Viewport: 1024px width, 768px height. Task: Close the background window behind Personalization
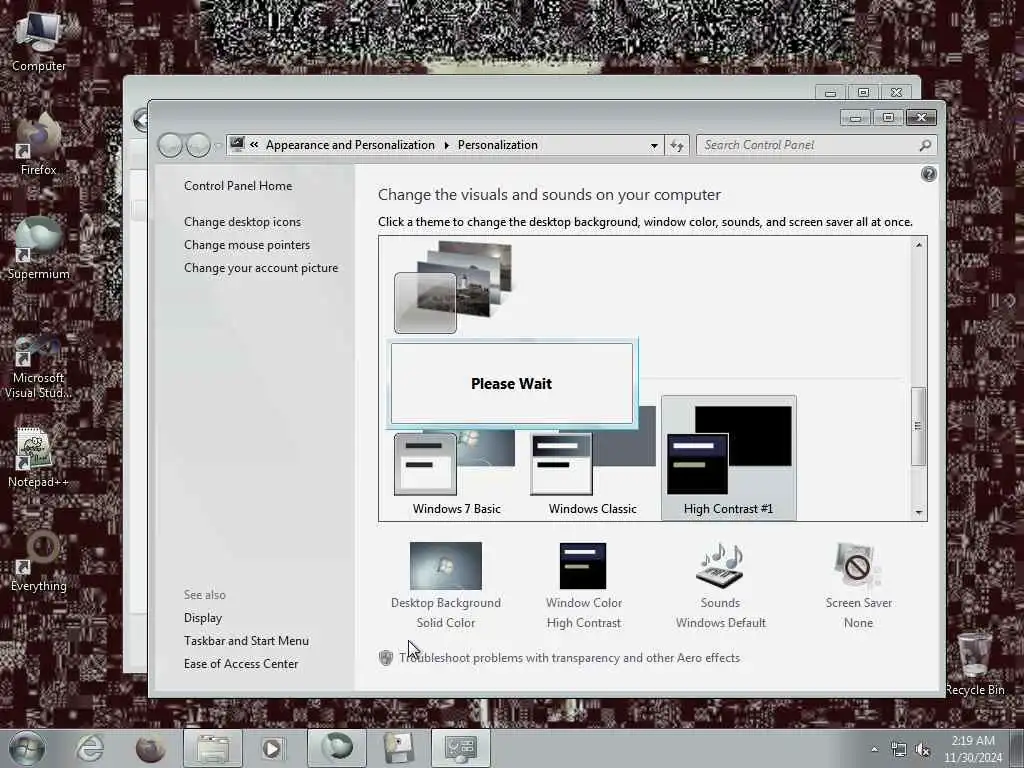pyautogui.click(x=896, y=93)
